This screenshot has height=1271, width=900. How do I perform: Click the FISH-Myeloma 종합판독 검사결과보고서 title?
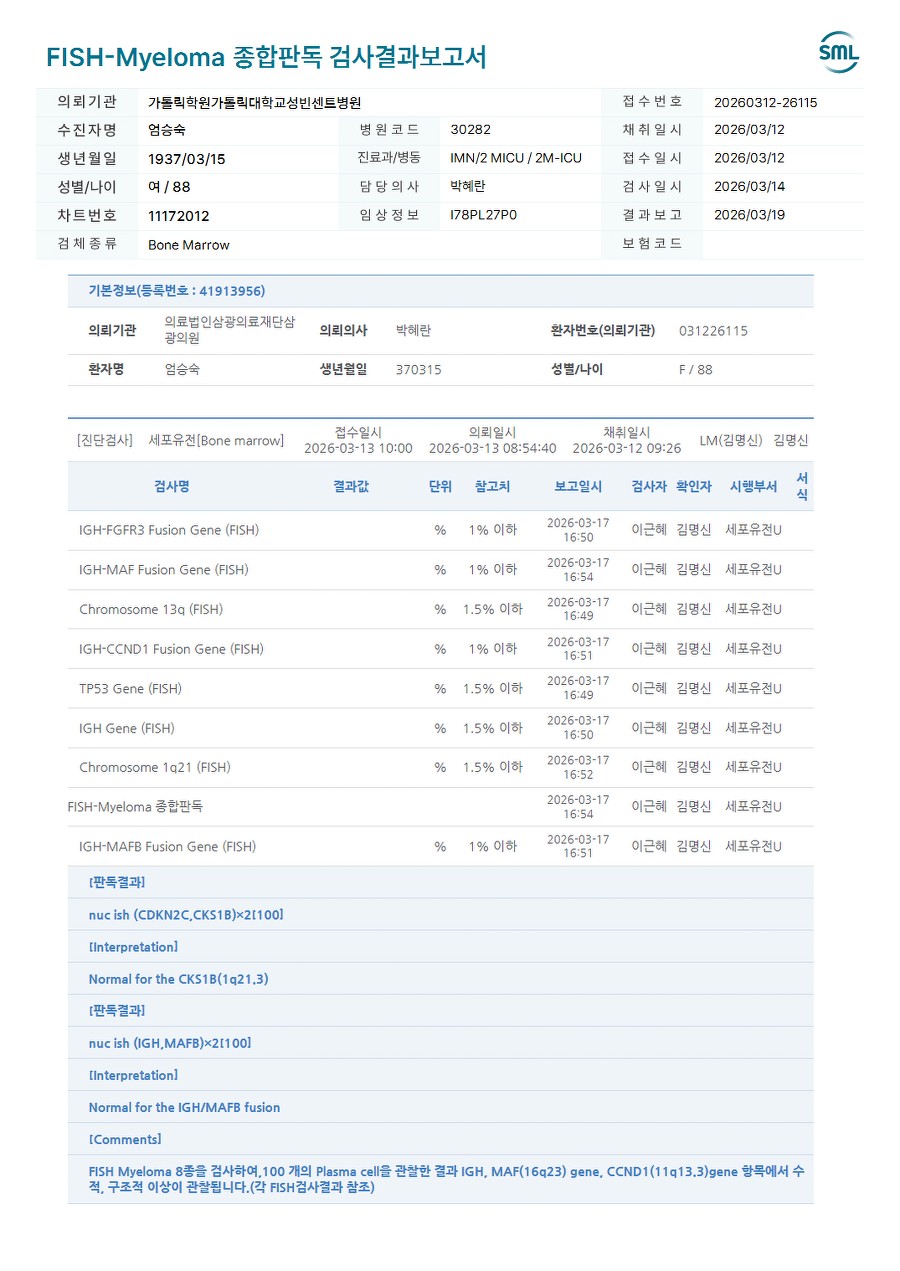tap(266, 57)
